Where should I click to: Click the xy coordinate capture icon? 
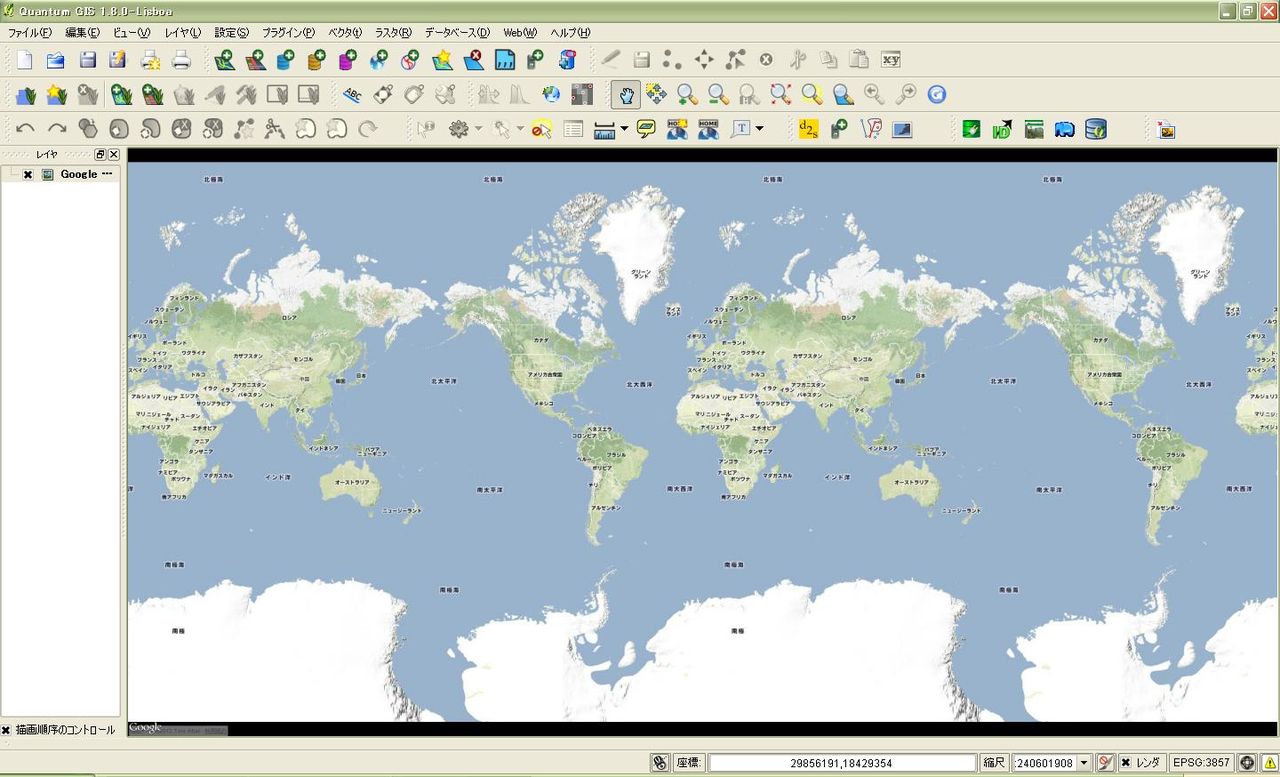click(891, 60)
